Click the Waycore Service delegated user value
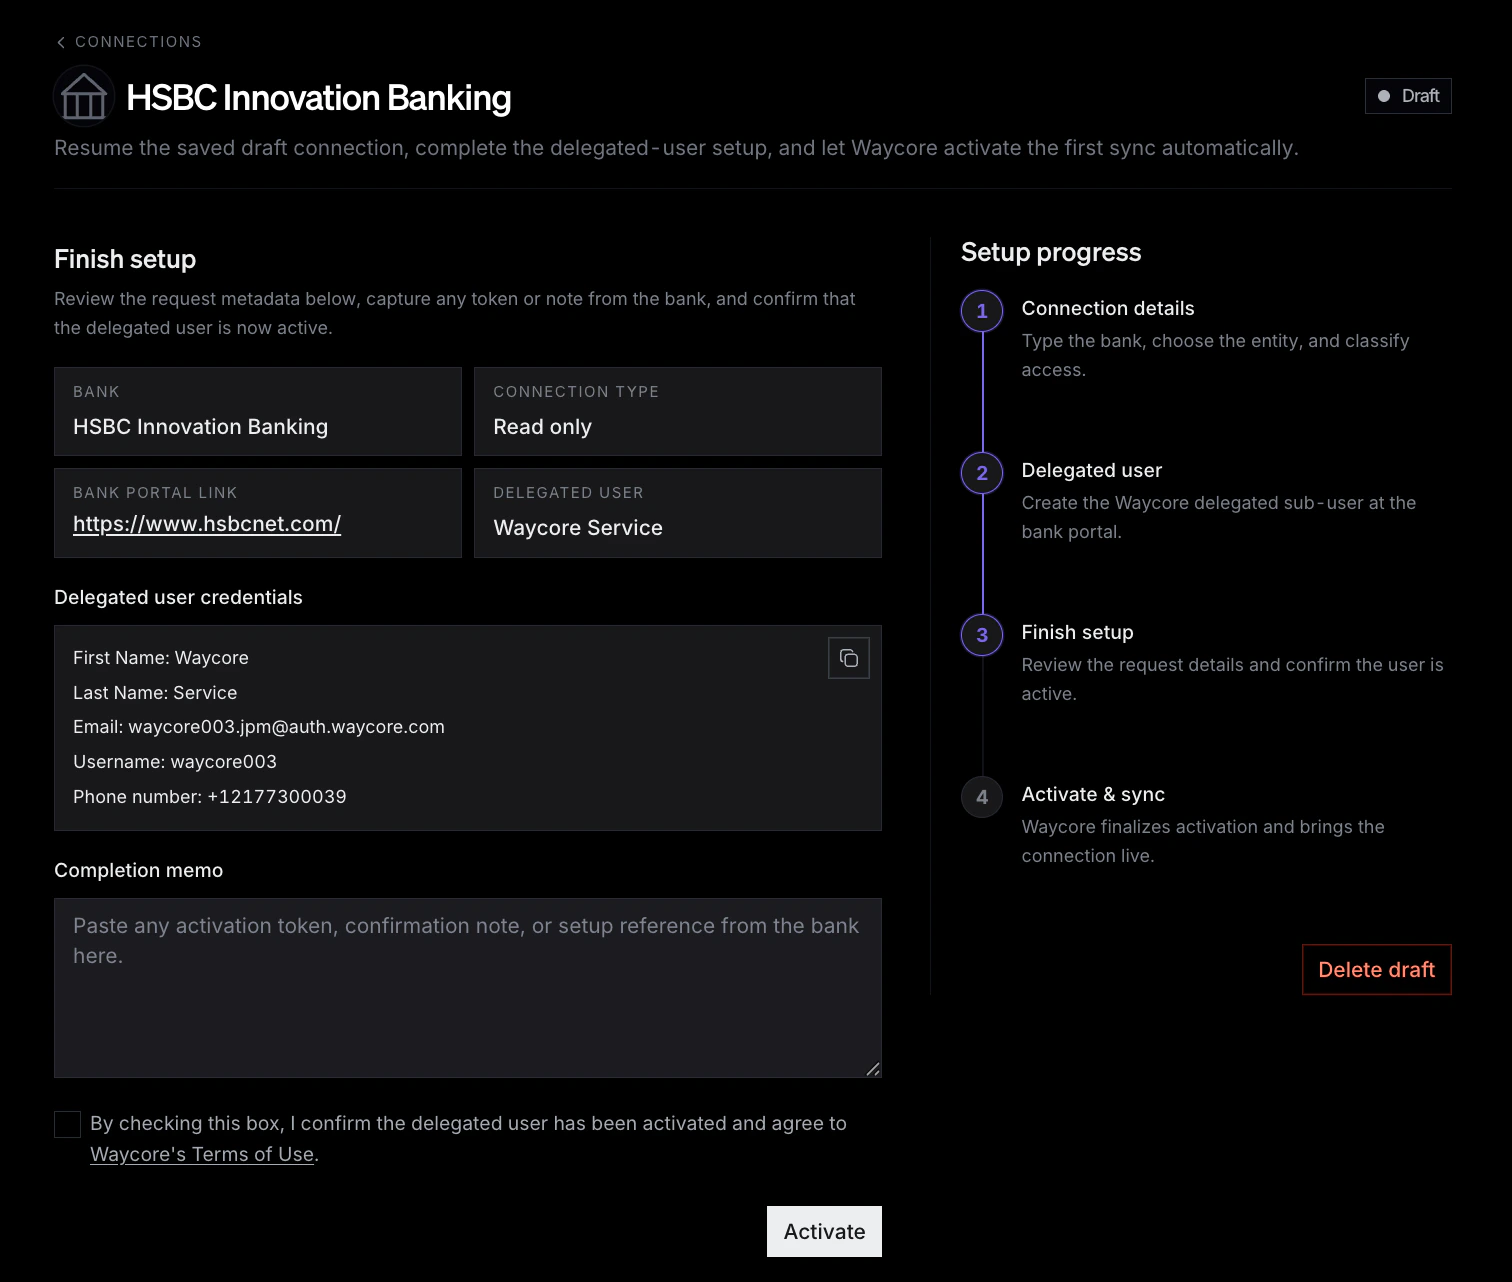This screenshot has width=1512, height=1282. click(578, 528)
